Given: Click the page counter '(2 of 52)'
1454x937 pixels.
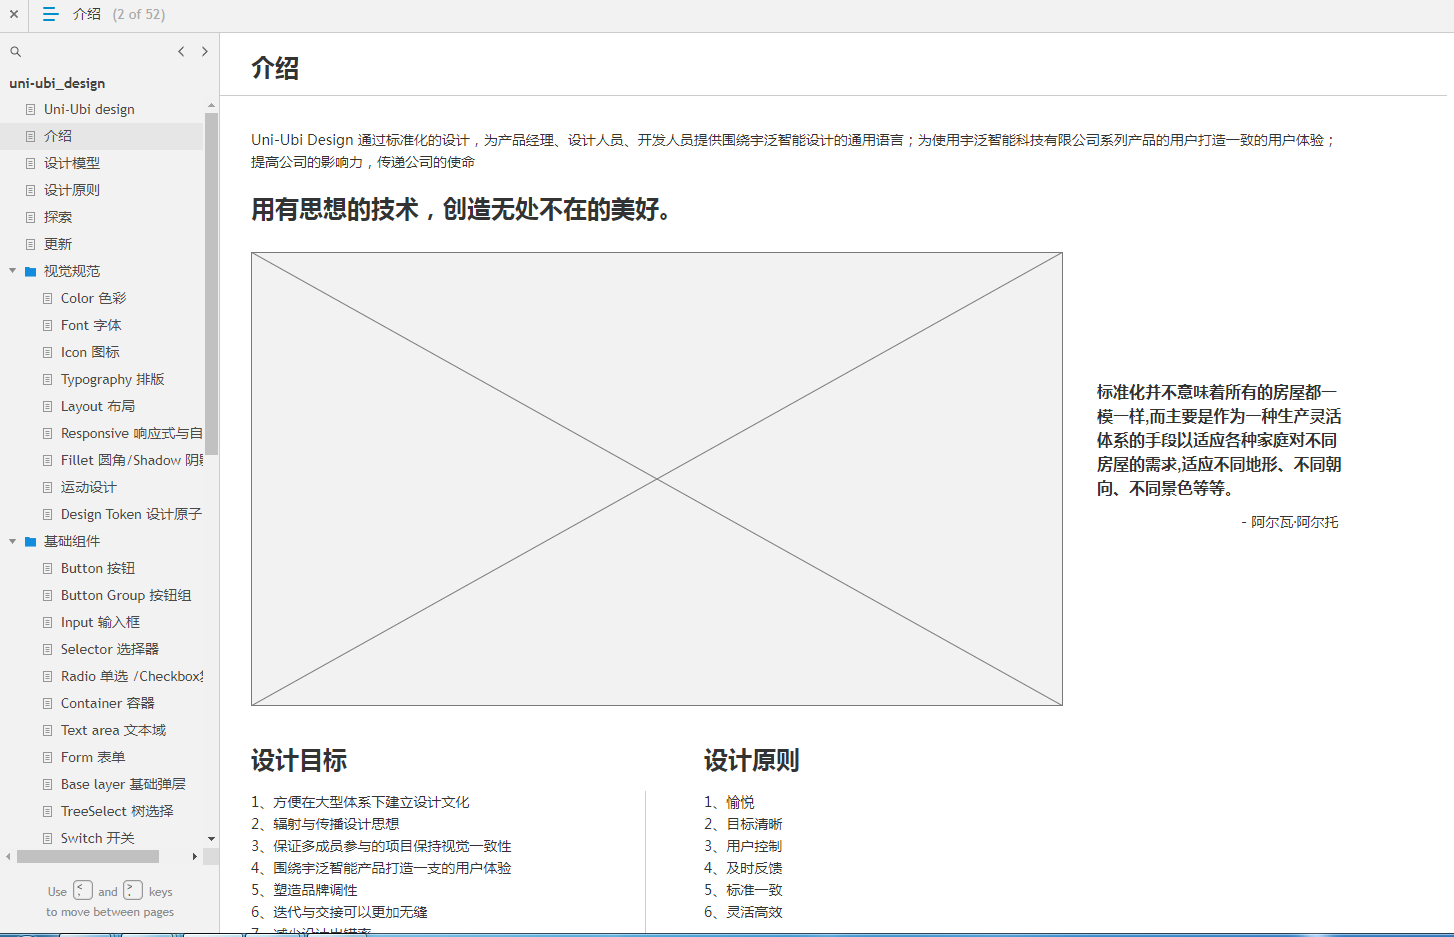Looking at the screenshot, I should pyautogui.click(x=139, y=14).
